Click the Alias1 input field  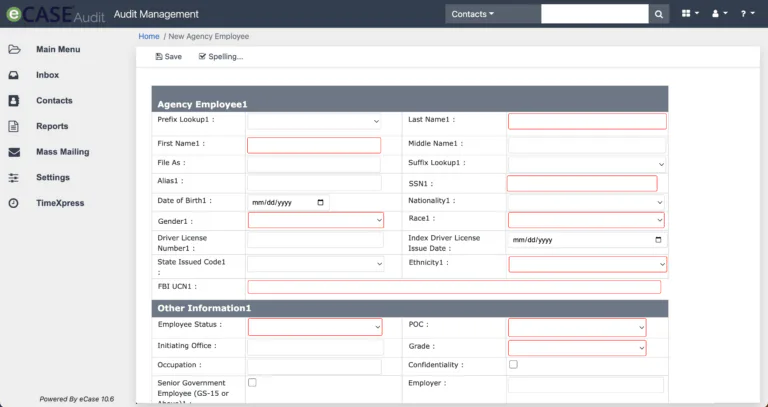pyautogui.click(x=314, y=183)
